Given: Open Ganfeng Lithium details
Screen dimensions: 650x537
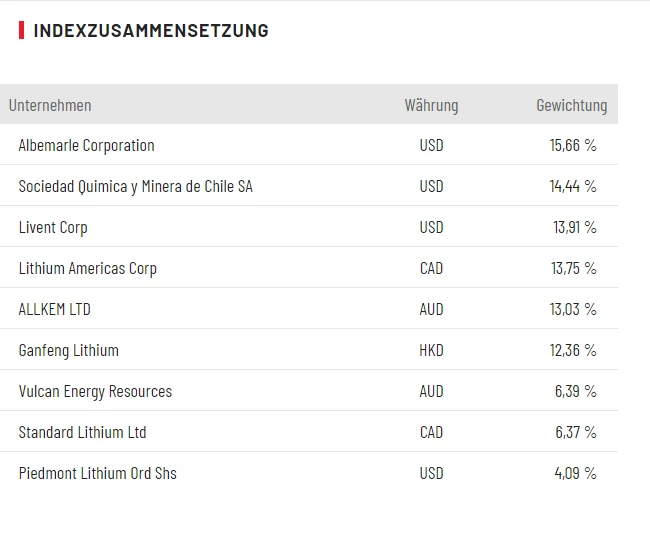Looking at the screenshot, I should pyautogui.click(x=68, y=350).
